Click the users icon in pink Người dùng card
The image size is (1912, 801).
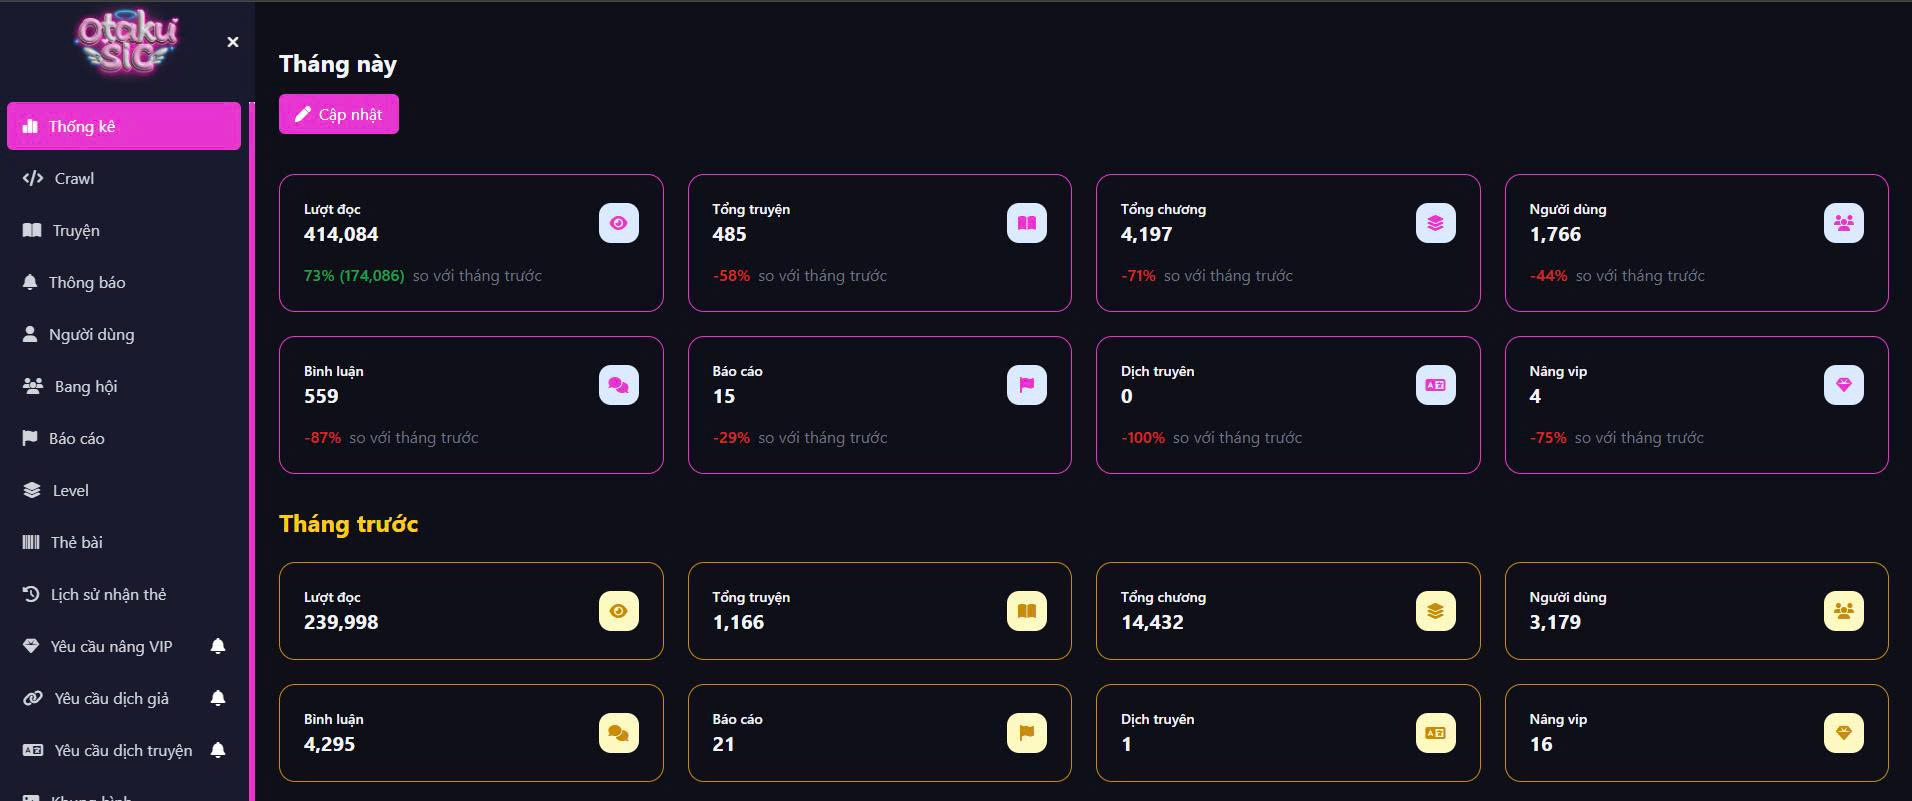coord(1843,223)
